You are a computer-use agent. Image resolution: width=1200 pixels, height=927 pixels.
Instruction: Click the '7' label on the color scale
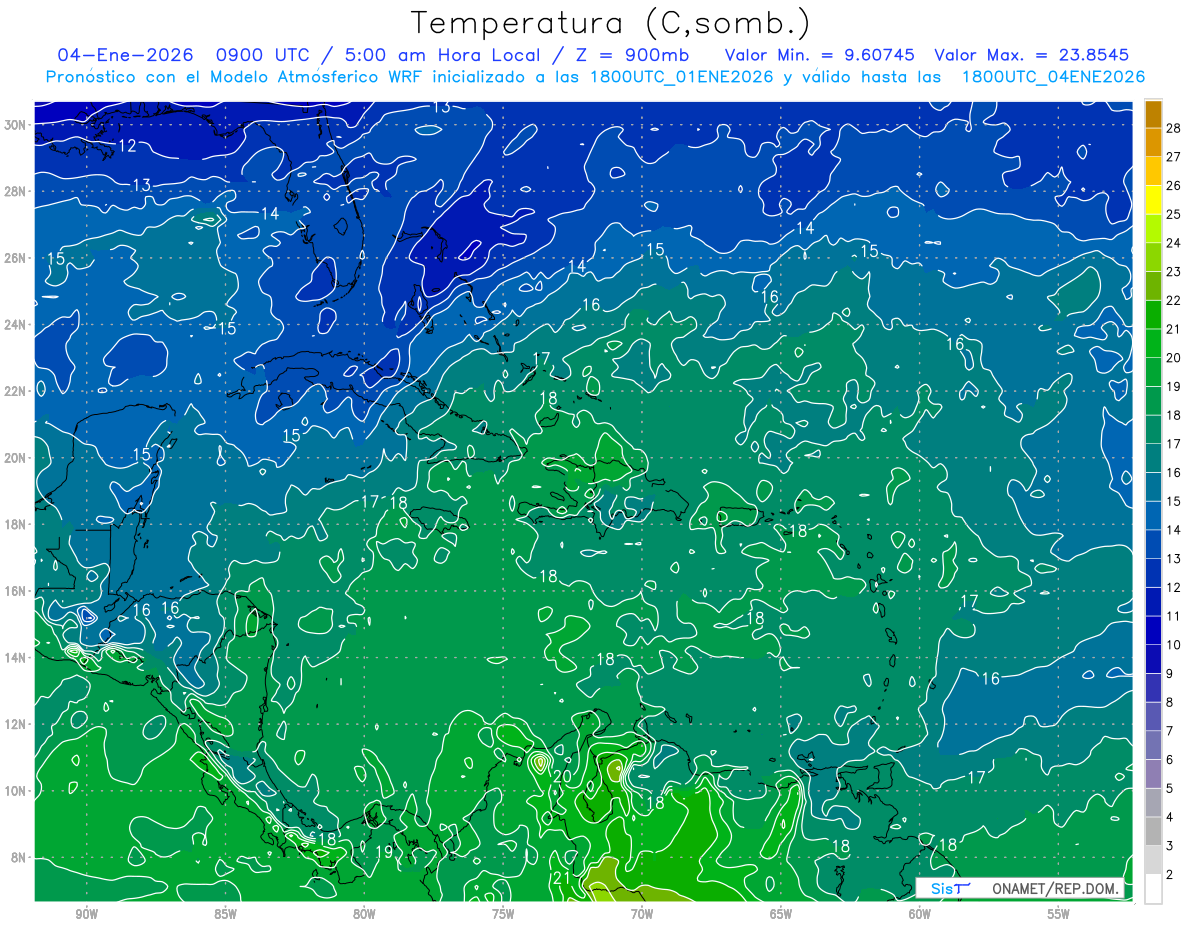coord(1170,731)
